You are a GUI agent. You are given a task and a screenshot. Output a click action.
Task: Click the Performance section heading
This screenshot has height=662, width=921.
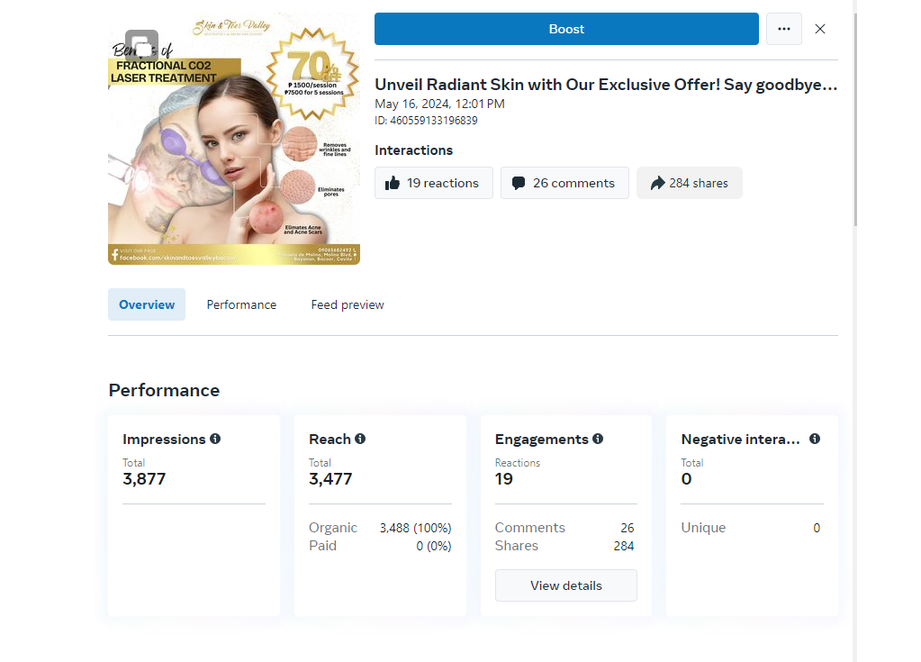tap(164, 390)
